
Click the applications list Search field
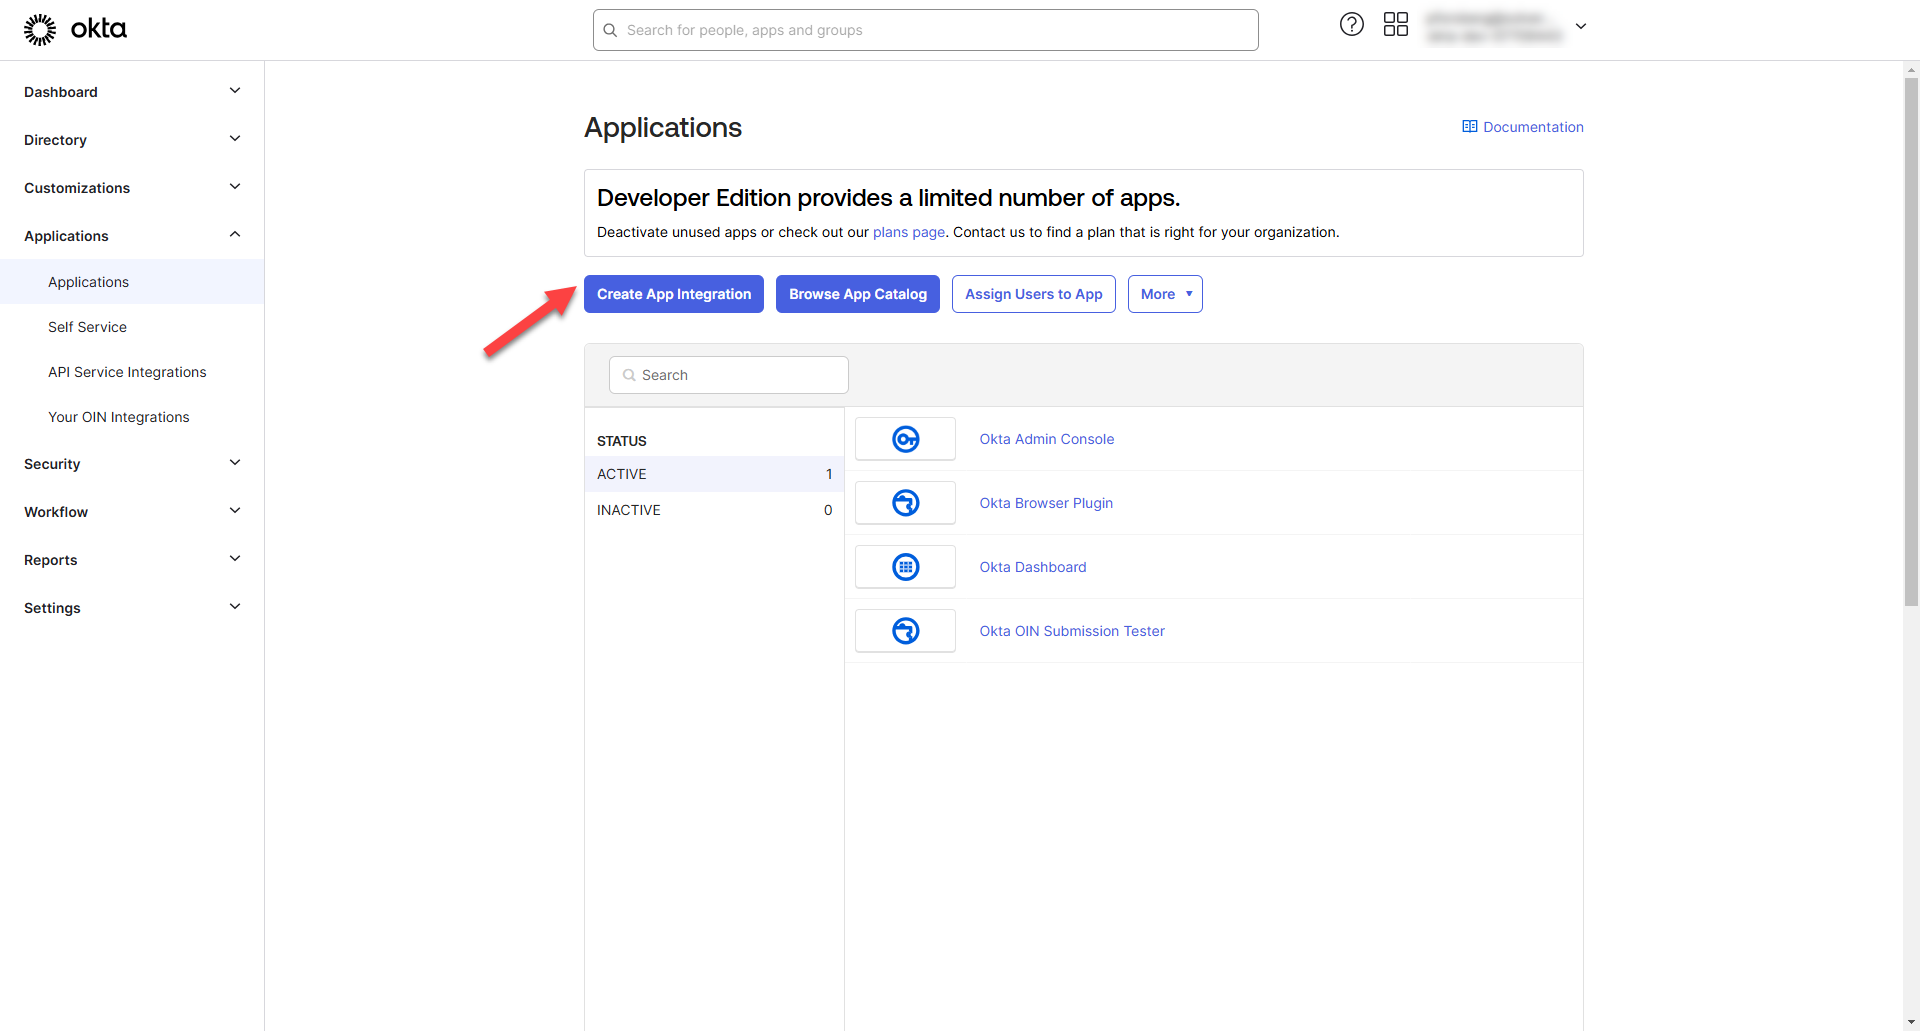(729, 375)
